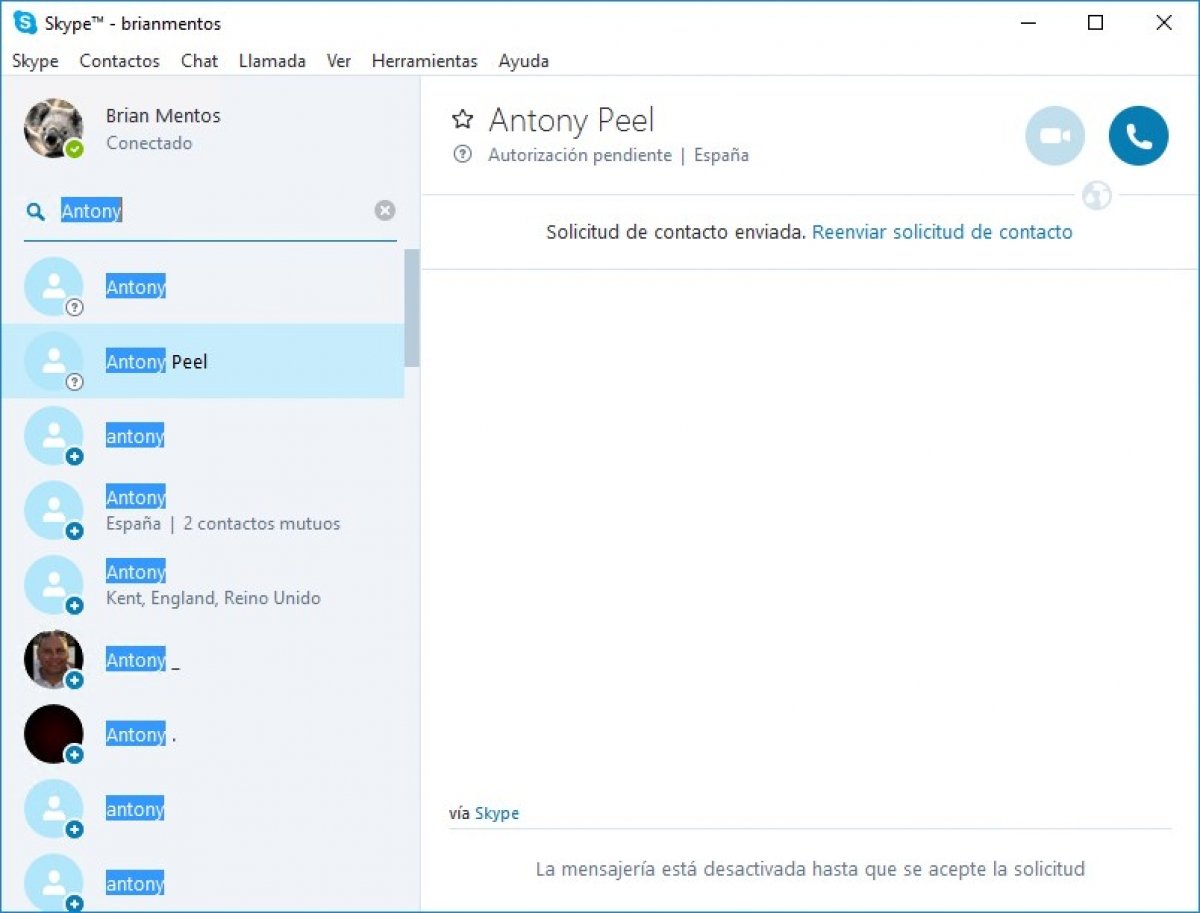The width and height of the screenshot is (1200, 913).
Task: Open the Chat menu
Action: [x=199, y=61]
